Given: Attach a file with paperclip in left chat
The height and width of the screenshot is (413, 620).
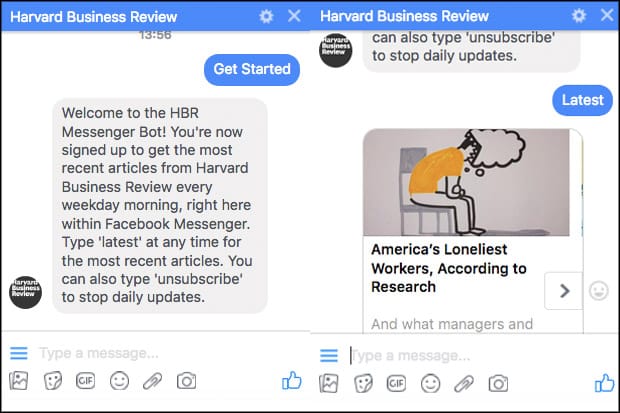Looking at the screenshot, I should coord(153,381).
